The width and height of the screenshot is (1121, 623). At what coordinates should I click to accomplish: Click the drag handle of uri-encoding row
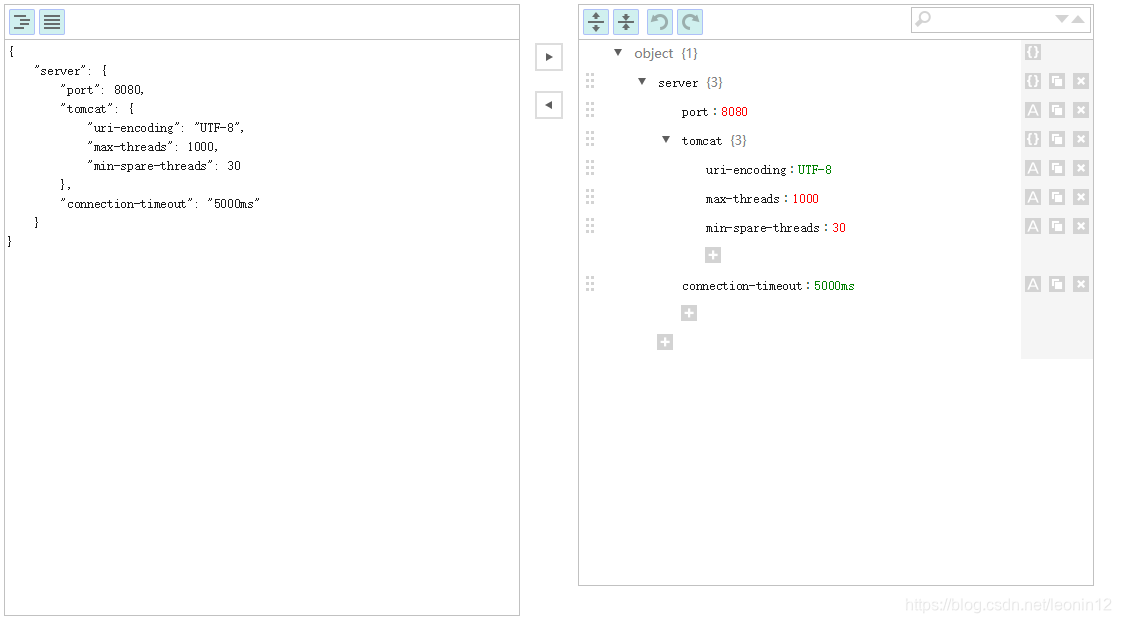coord(590,168)
